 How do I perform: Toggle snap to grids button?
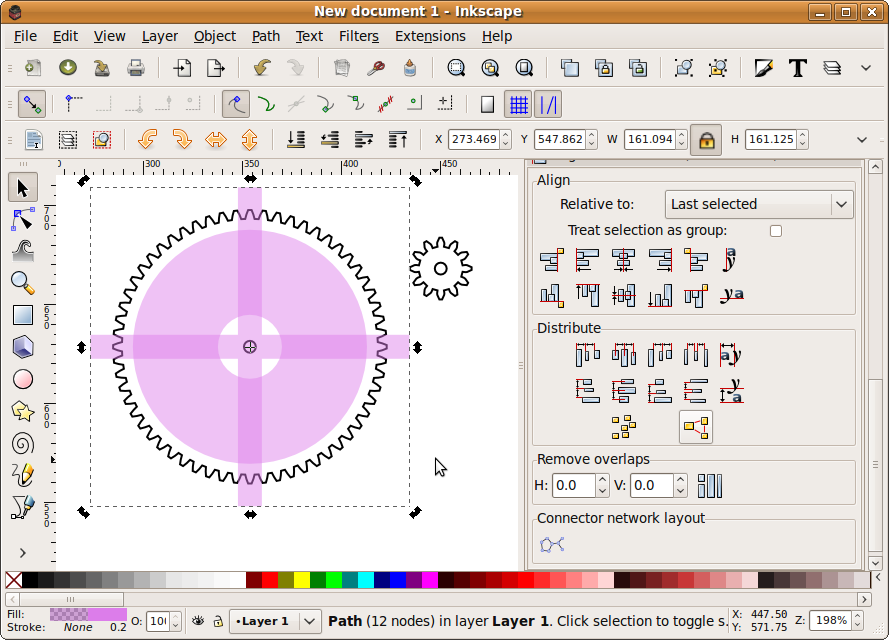[x=518, y=104]
